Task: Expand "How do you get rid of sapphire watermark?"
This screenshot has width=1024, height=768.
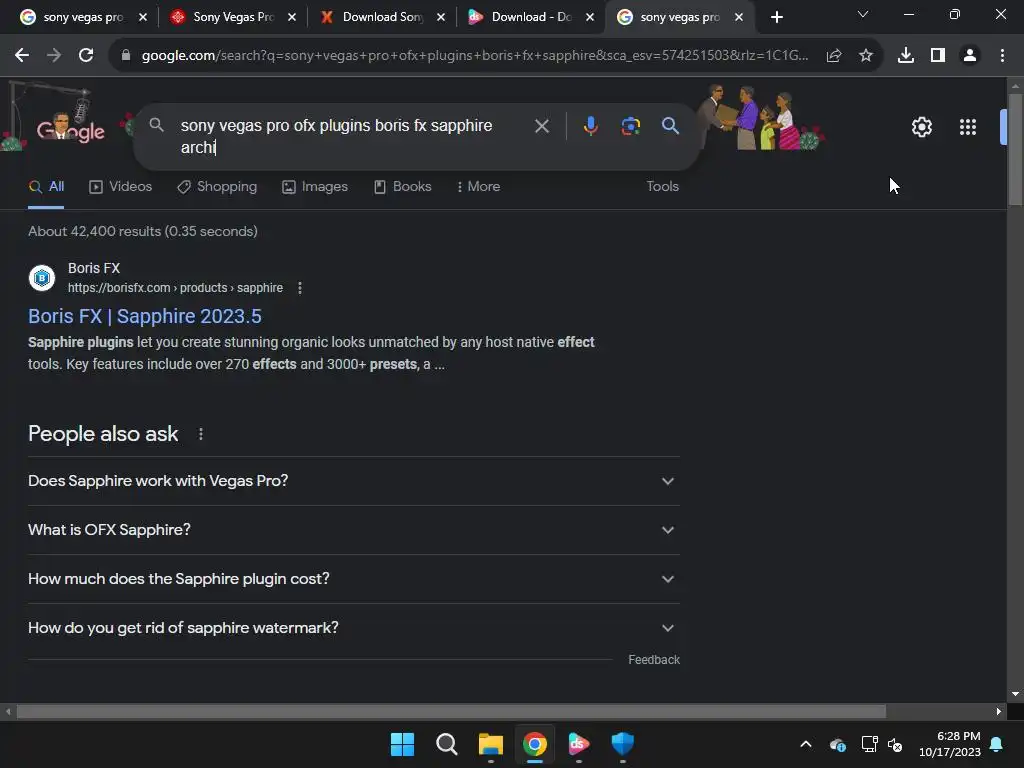Action: tap(353, 628)
